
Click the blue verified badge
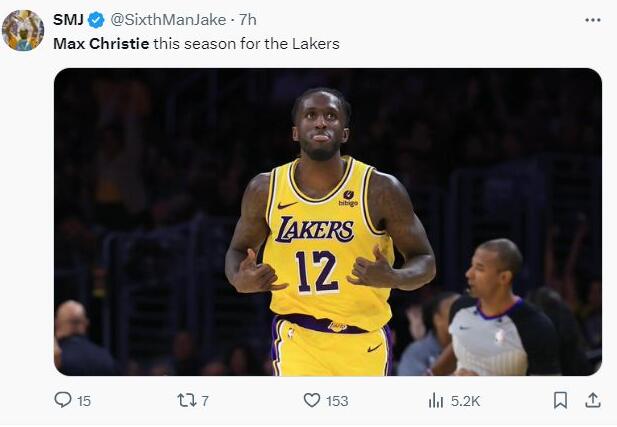pos(96,20)
